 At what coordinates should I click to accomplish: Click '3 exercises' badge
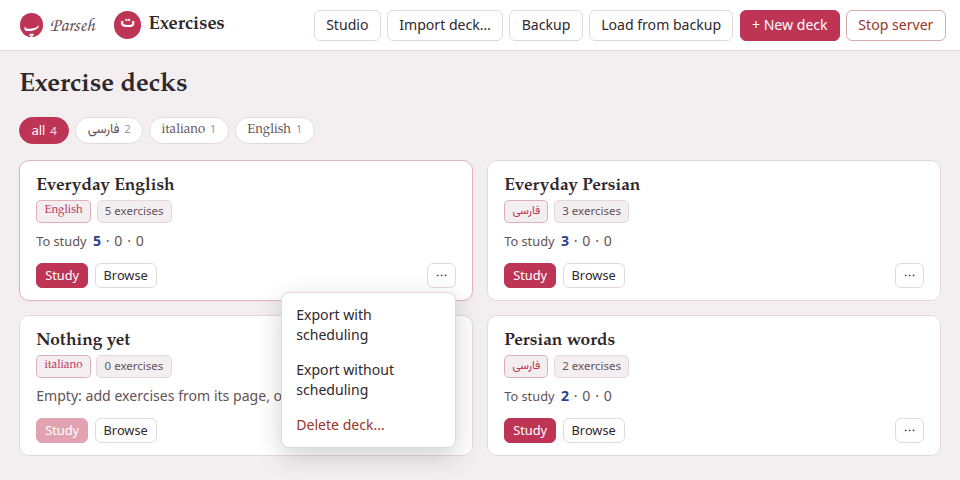pos(591,211)
